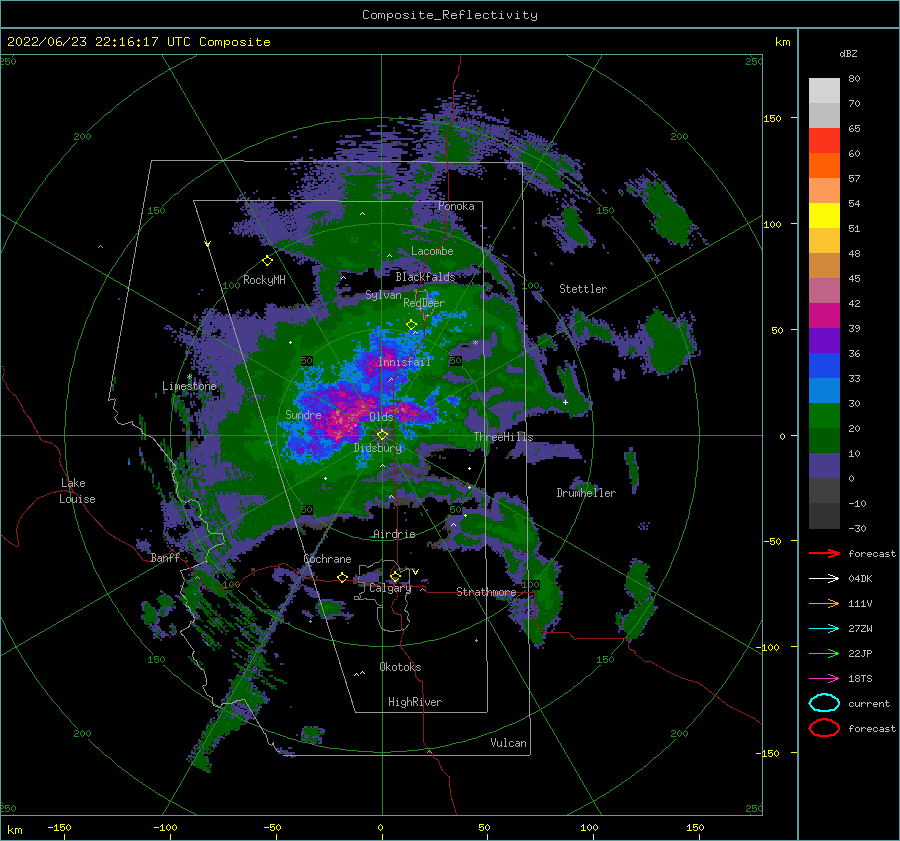Viewport: 900px width, 841px height.
Task: Click the yellow diamond marker near Red Deer
Action: tap(412, 325)
